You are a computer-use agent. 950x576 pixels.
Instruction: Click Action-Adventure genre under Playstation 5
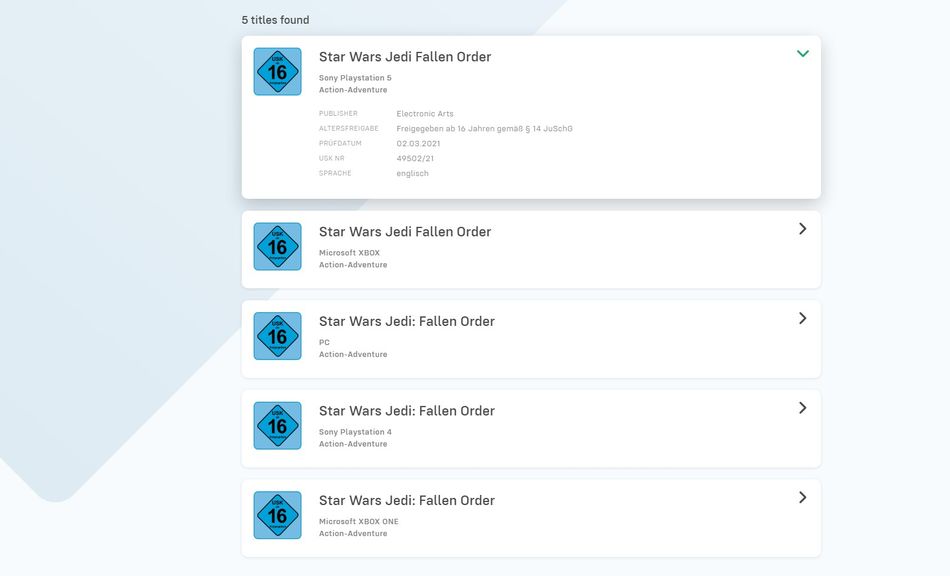pyautogui.click(x=353, y=90)
